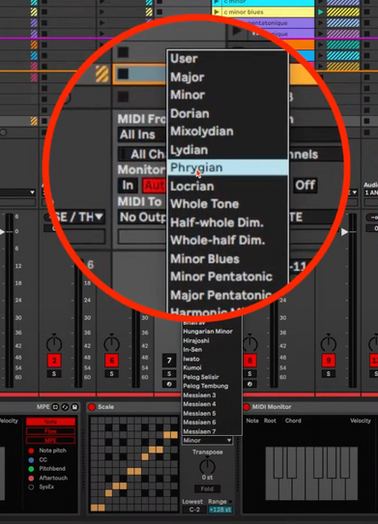Choose Pelog Tembung scale
Screen dimensions: 378x524
tap(212, 386)
